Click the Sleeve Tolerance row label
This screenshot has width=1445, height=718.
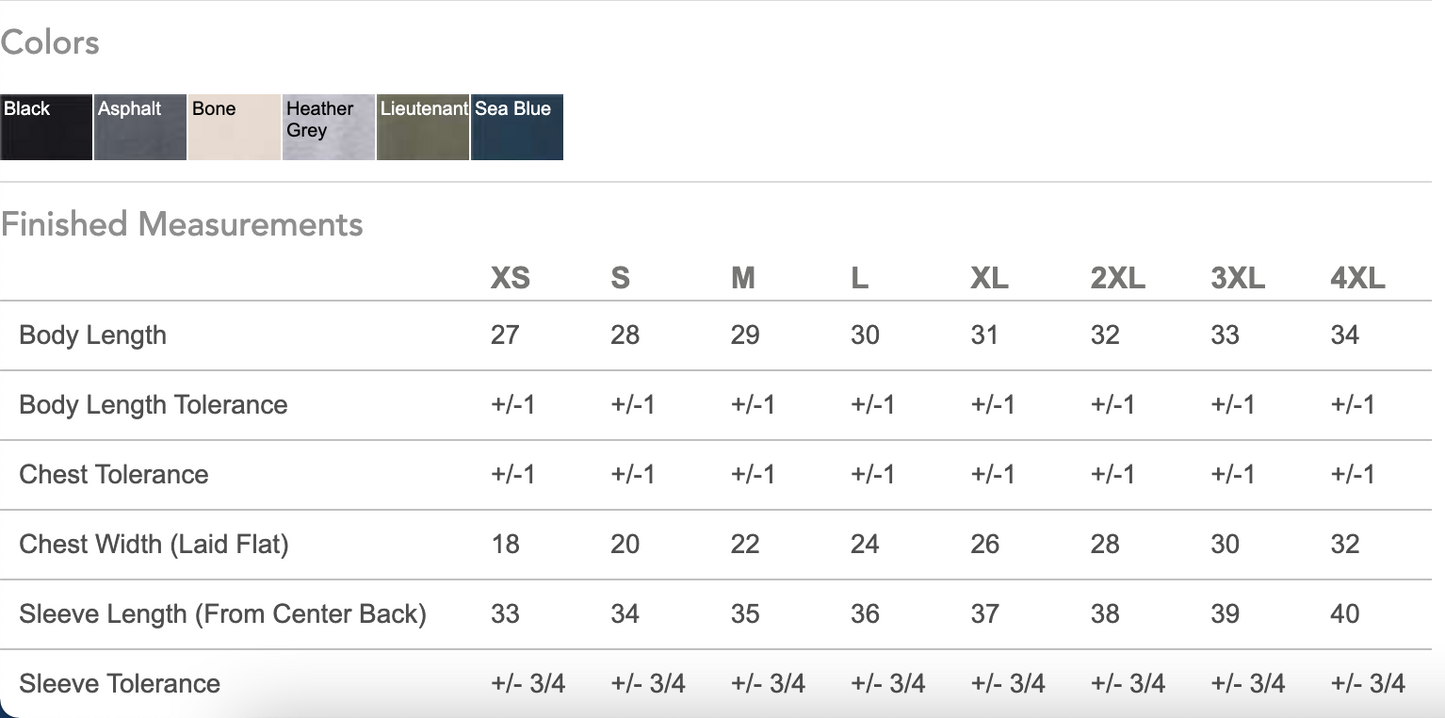coord(120,684)
